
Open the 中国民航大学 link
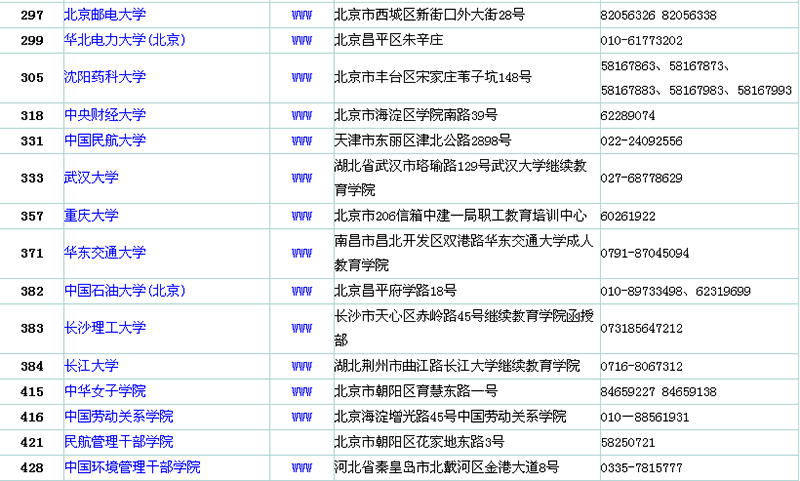[105, 141]
